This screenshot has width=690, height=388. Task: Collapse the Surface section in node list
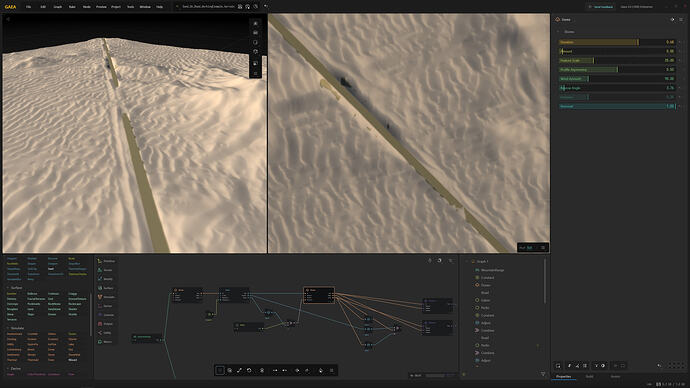click(x=7, y=288)
